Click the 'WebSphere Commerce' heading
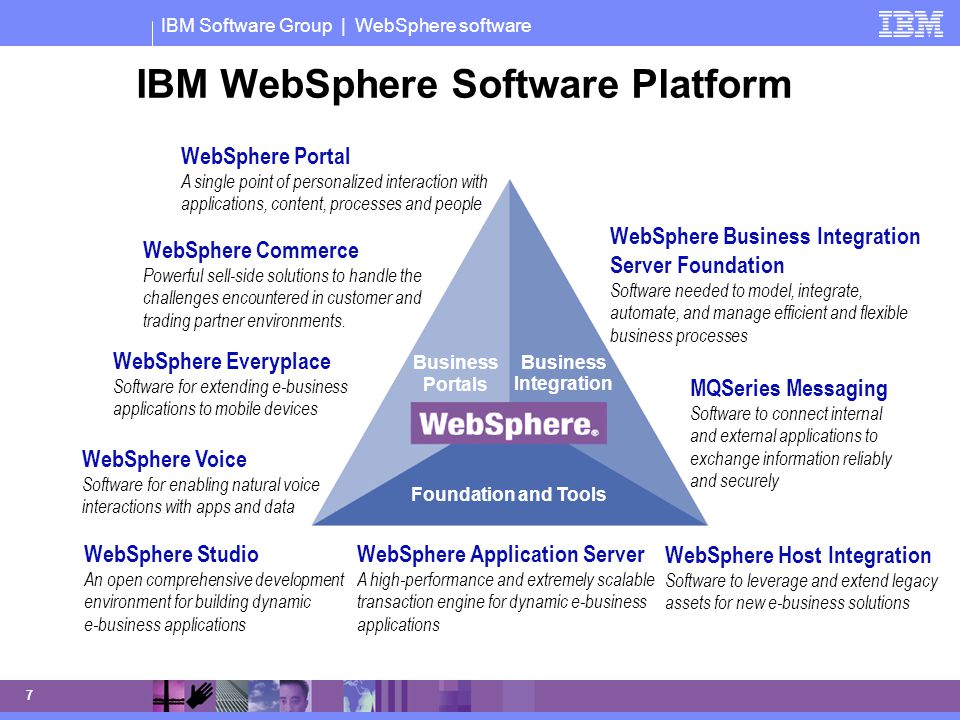 click(250, 250)
